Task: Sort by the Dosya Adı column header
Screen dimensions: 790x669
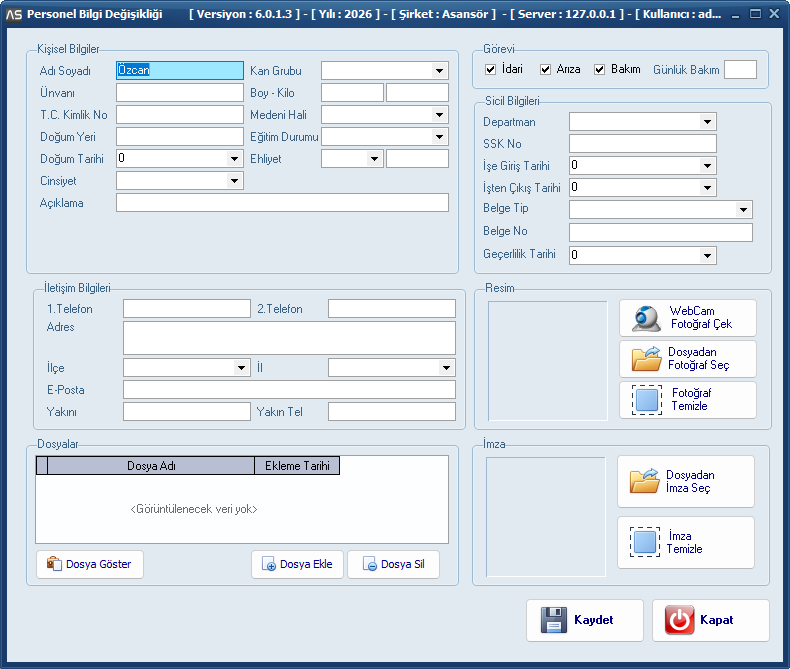Action: 151,466
